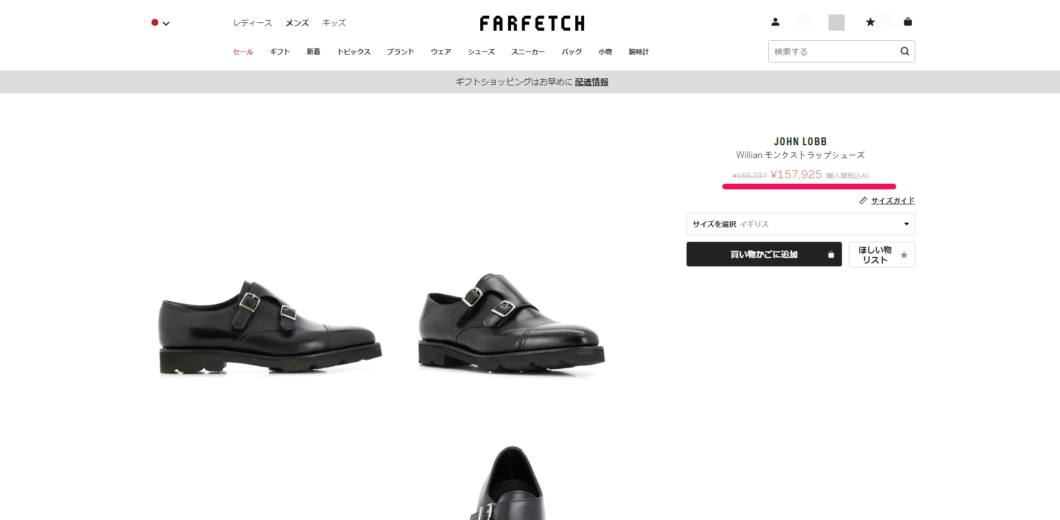Follow the 配送情報 link in banner

point(592,82)
